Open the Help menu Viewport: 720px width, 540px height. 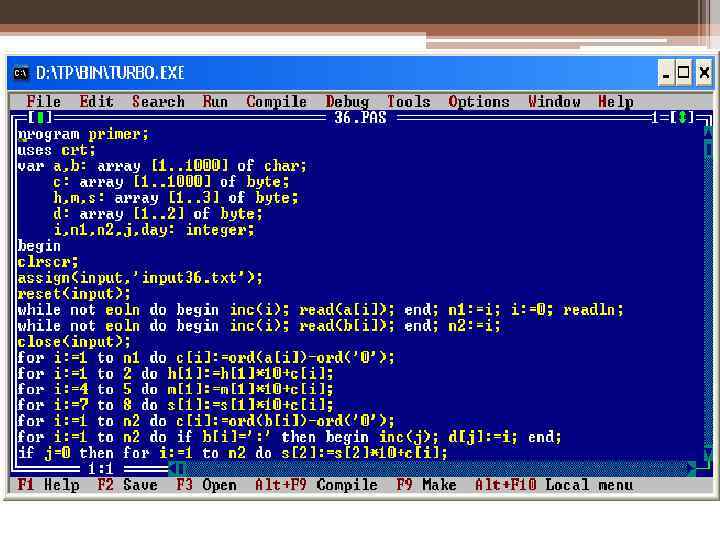616,101
